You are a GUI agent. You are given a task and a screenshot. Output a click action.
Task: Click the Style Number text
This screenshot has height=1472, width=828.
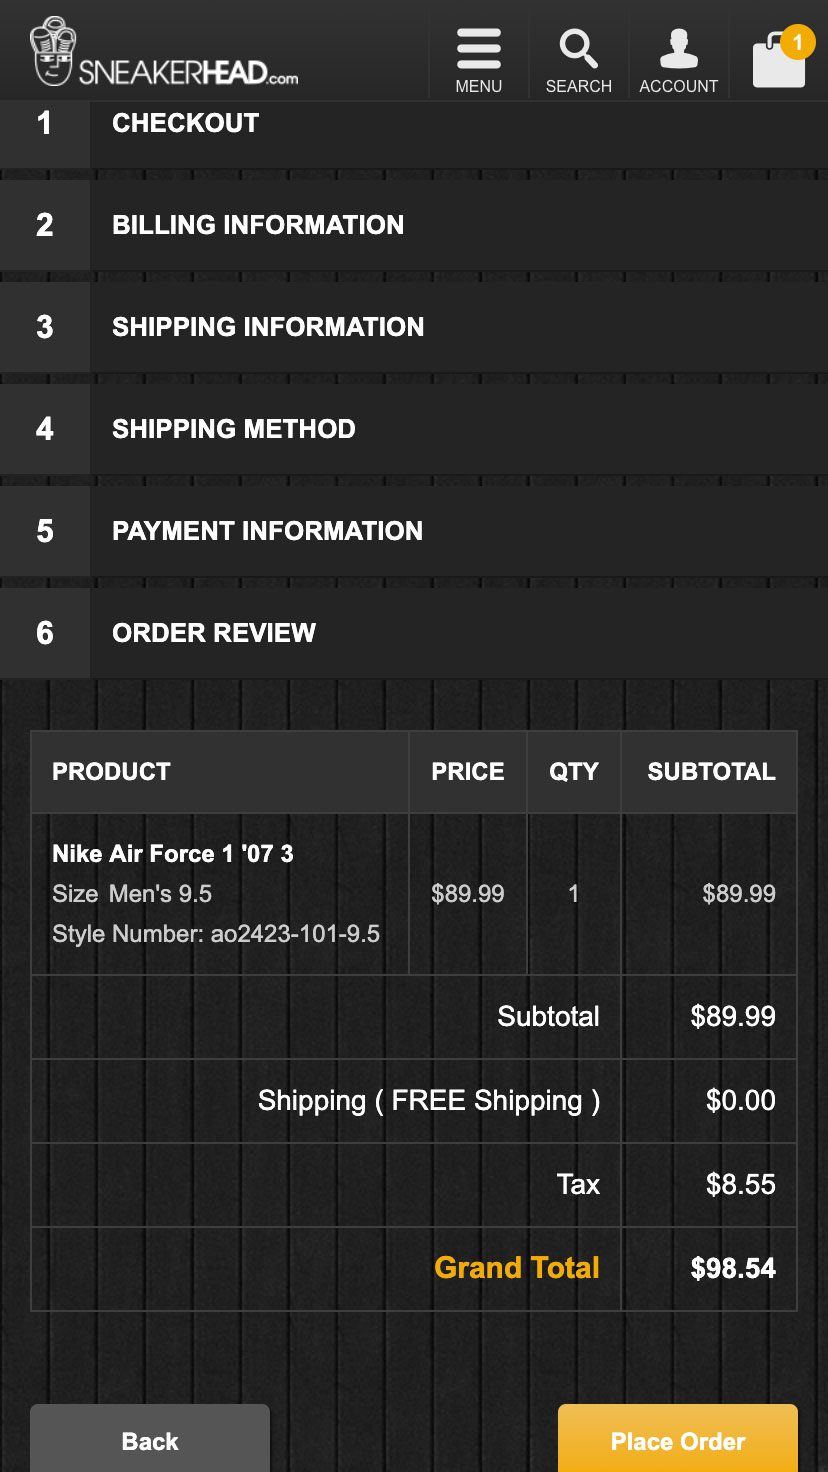point(216,934)
